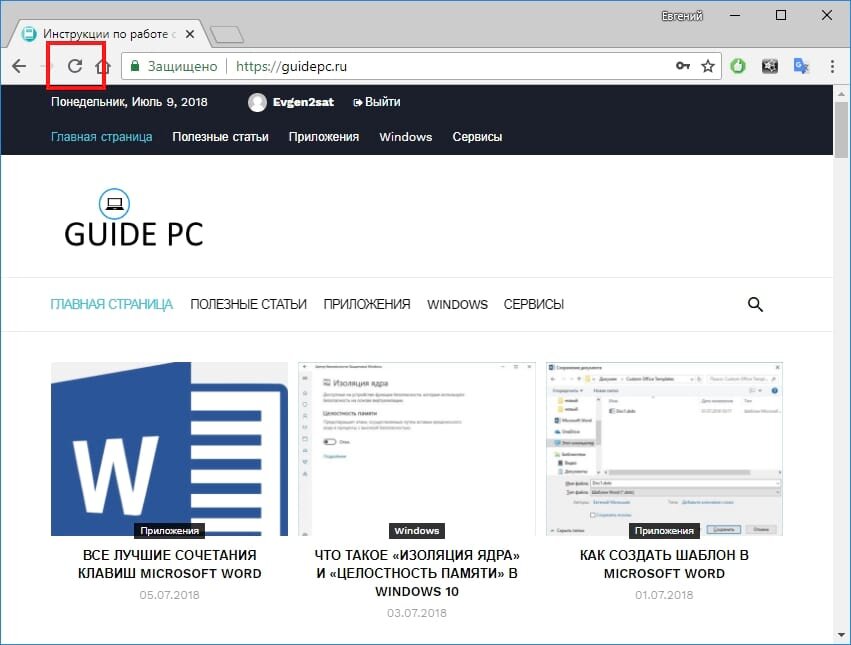Viewport: 851px width, 645px height.
Task: Click the green padlock security icon
Action: [135, 66]
